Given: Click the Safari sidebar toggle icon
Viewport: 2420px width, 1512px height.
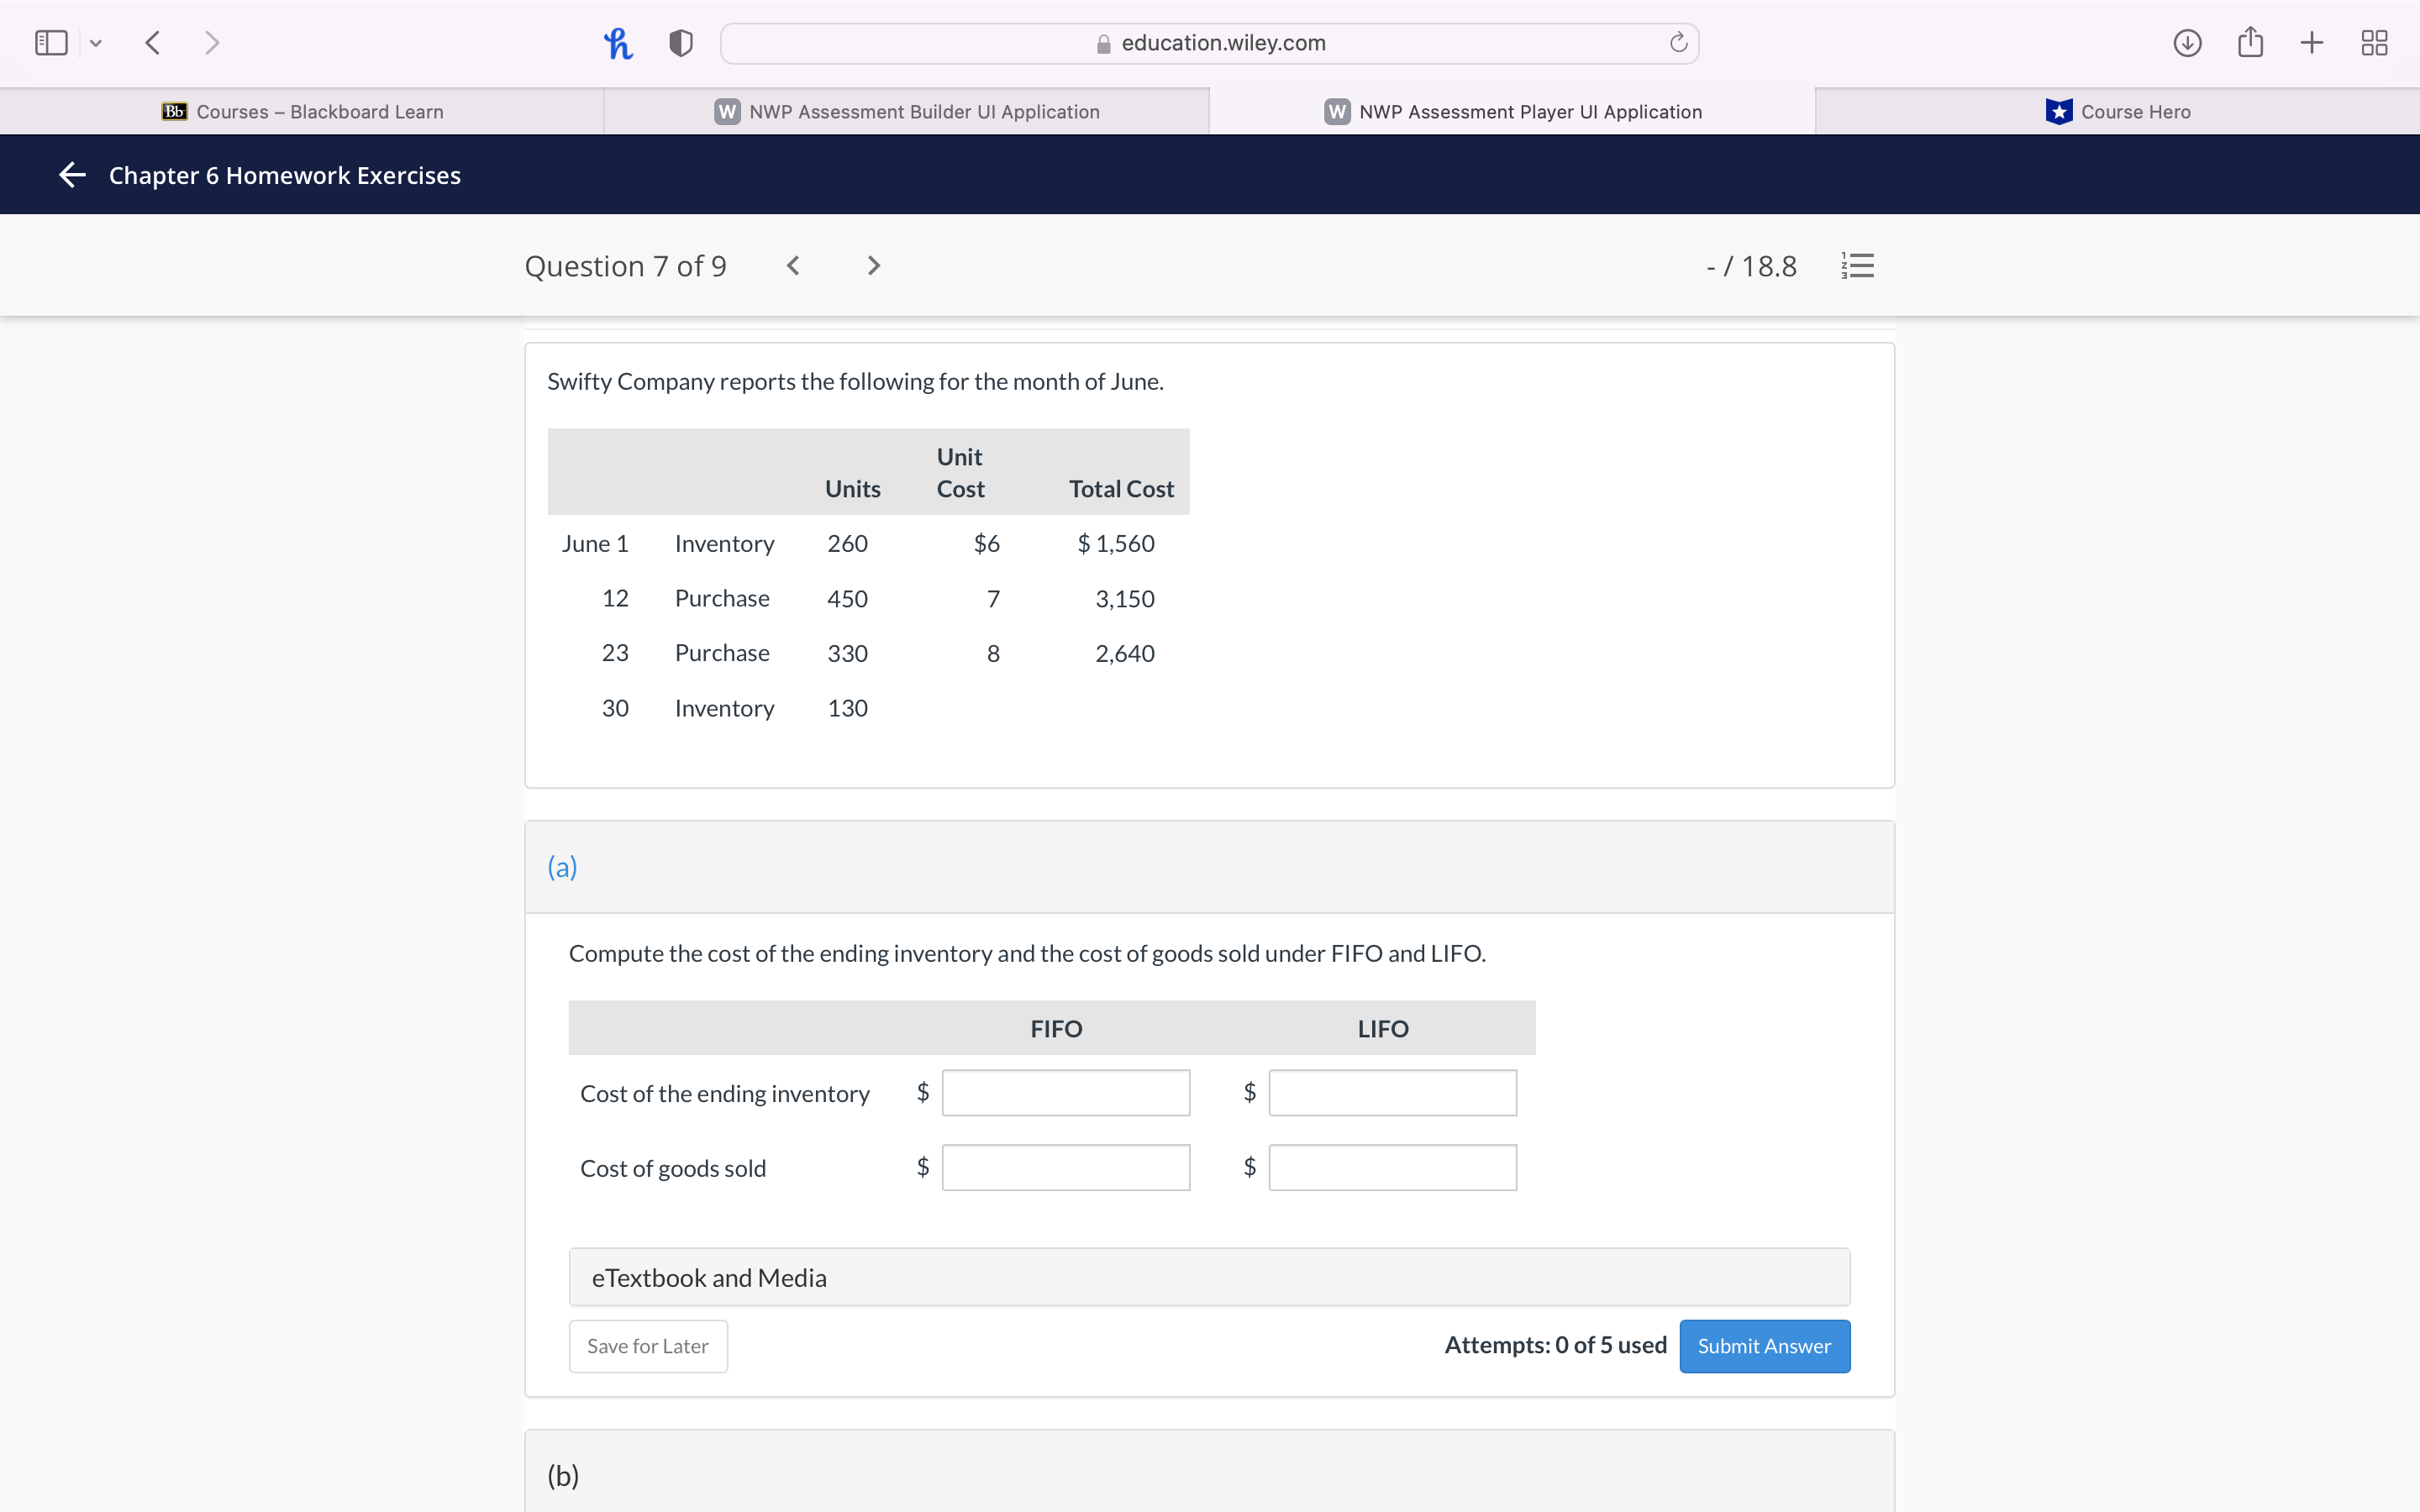Looking at the screenshot, I should tap(51, 43).
